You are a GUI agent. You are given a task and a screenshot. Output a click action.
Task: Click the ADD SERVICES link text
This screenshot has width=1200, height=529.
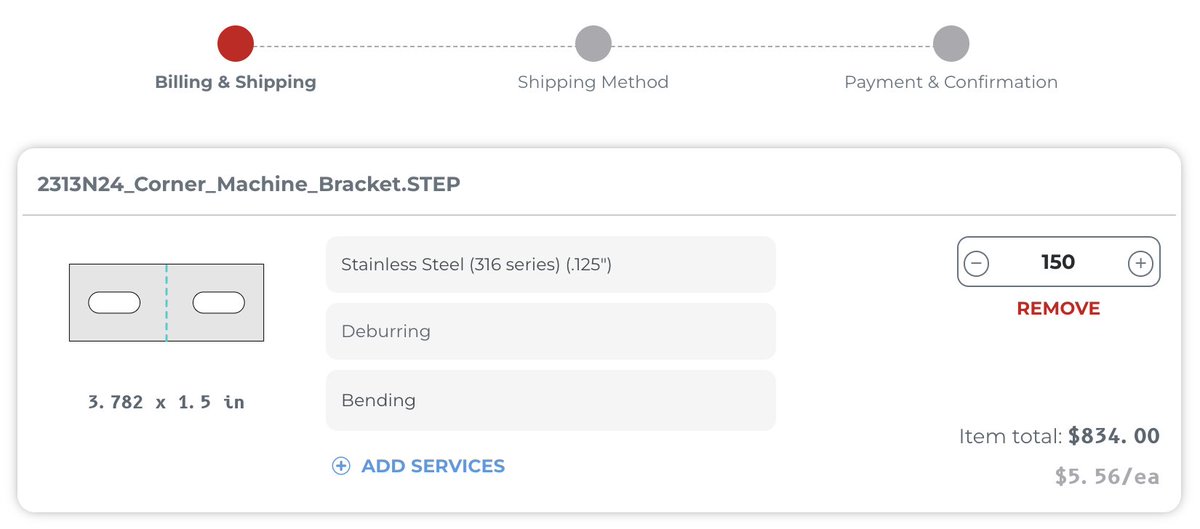433,466
